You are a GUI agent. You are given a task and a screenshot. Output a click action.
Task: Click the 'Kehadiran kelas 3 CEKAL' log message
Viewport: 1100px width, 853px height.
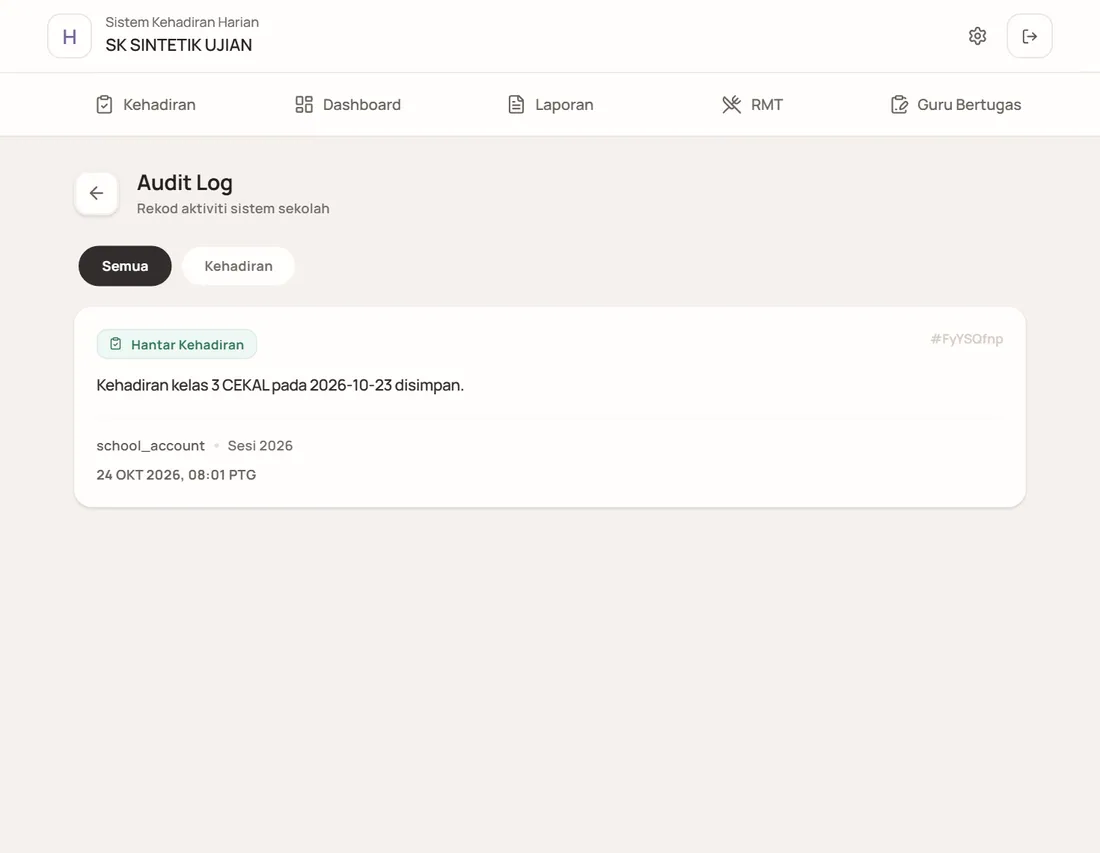pos(280,385)
